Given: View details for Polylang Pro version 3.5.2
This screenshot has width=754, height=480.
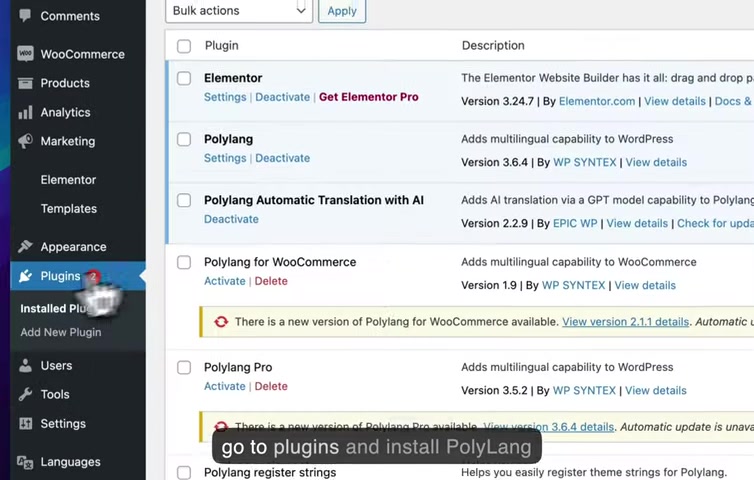Looking at the screenshot, I should [655, 391].
